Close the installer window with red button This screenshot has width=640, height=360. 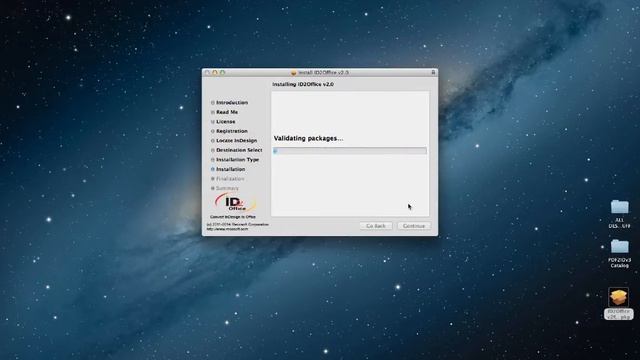click(207, 73)
